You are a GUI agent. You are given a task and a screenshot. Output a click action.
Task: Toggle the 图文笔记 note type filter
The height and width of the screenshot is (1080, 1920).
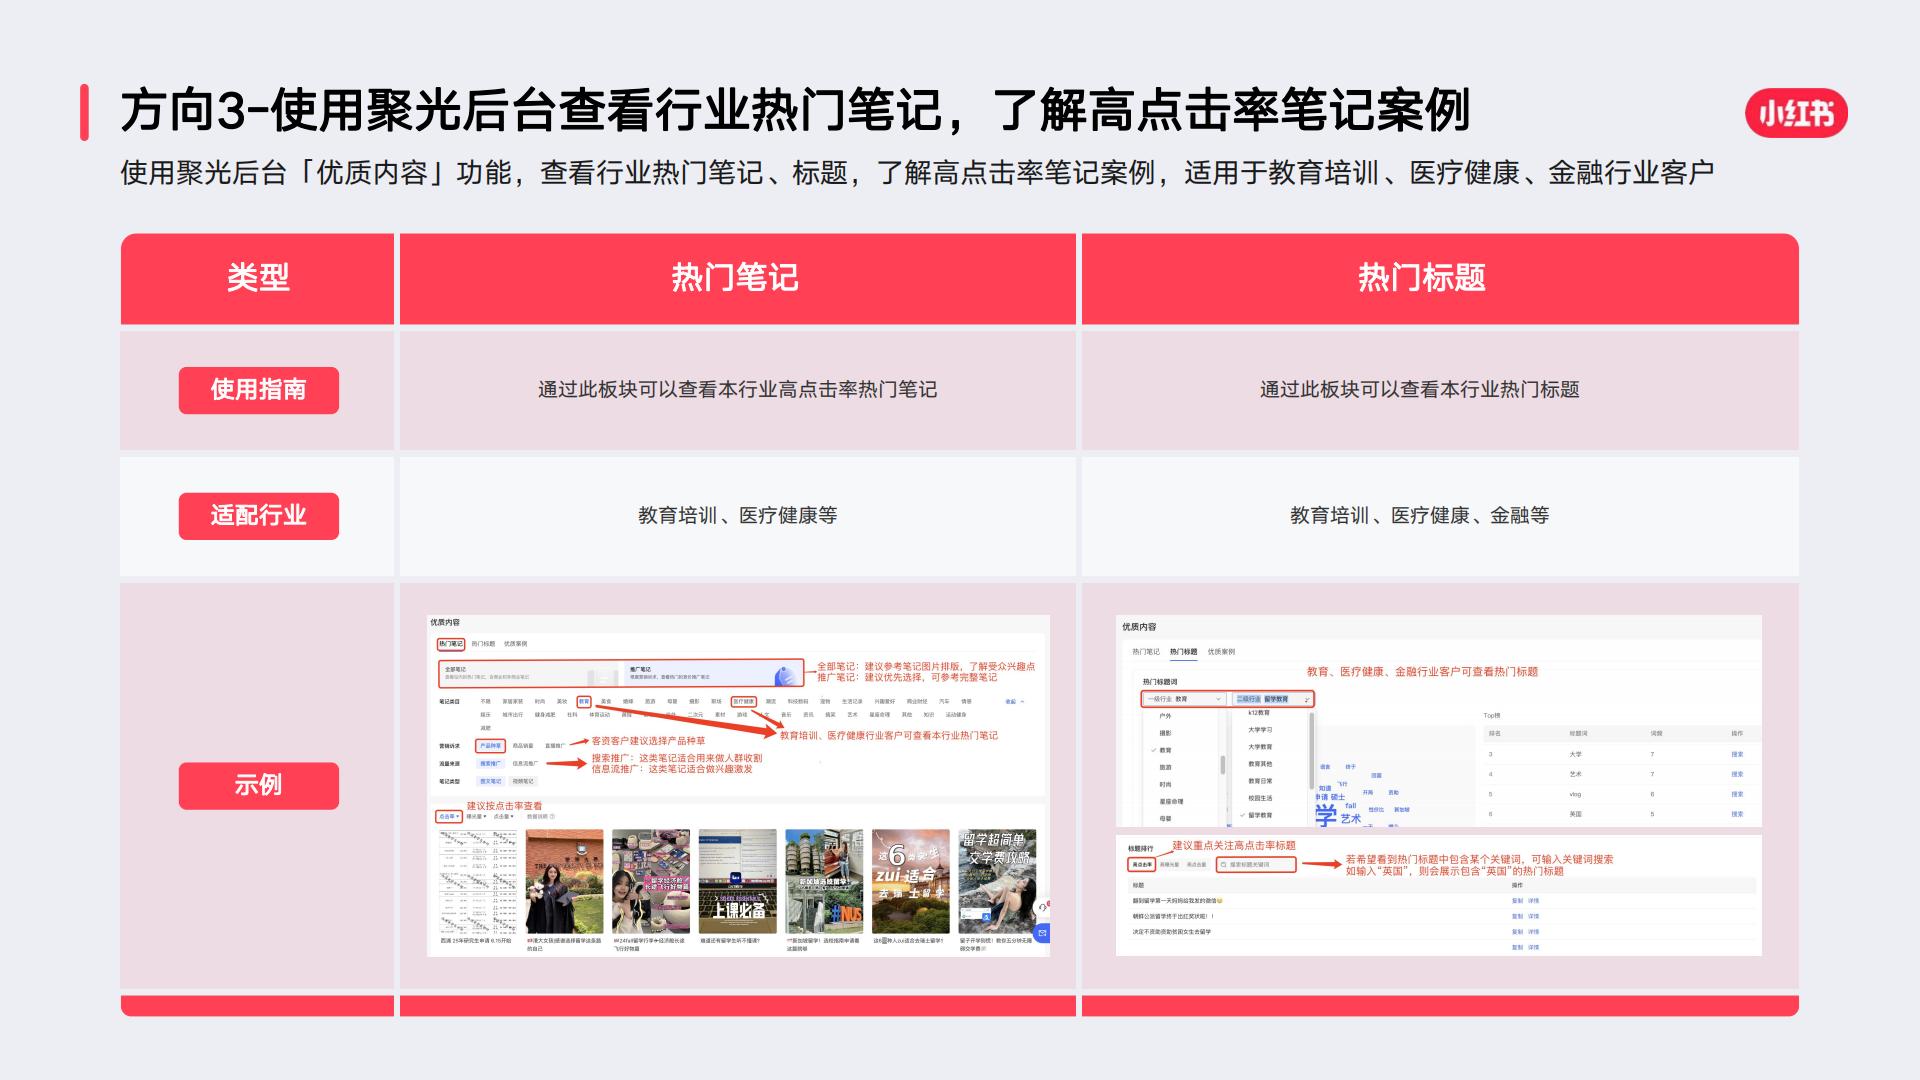click(x=492, y=781)
